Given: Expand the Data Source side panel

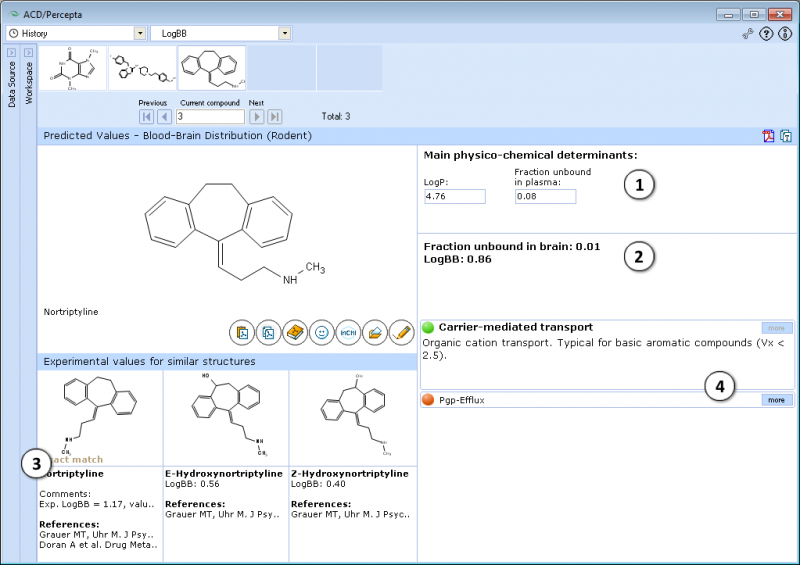Looking at the screenshot, I should pyautogui.click(x=11, y=53).
